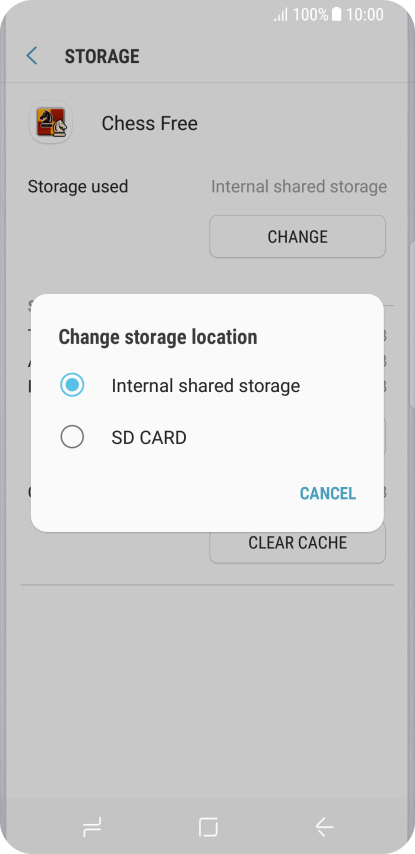Viewport: 415px width, 854px height.
Task: Tap the STORAGE page title
Action: [102, 56]
